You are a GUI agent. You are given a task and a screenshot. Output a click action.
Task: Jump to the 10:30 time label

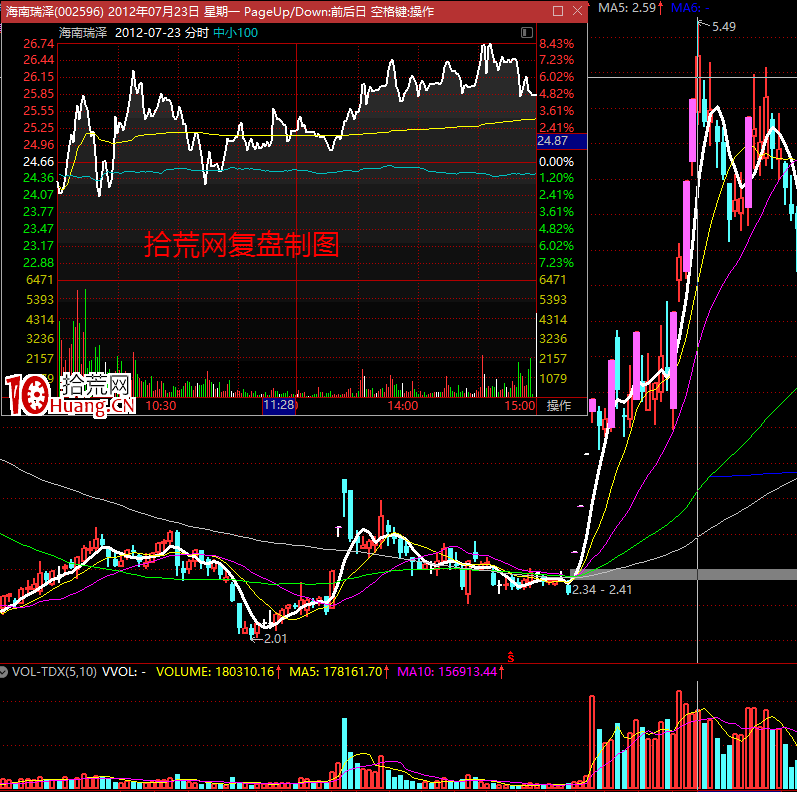(161, 406)
